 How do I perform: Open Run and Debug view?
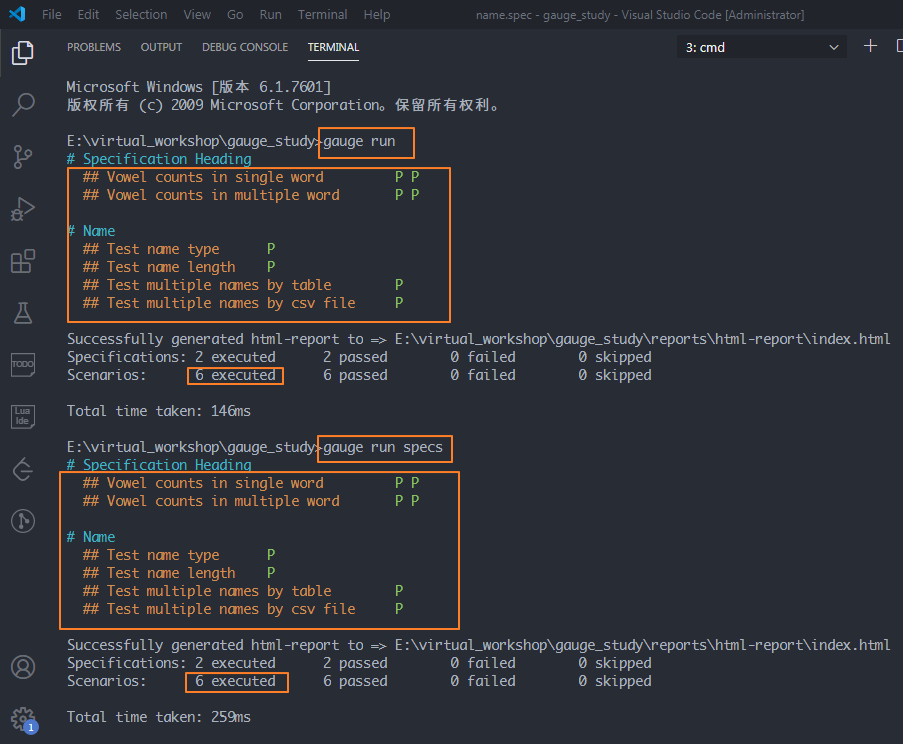[x=22, y=209]
